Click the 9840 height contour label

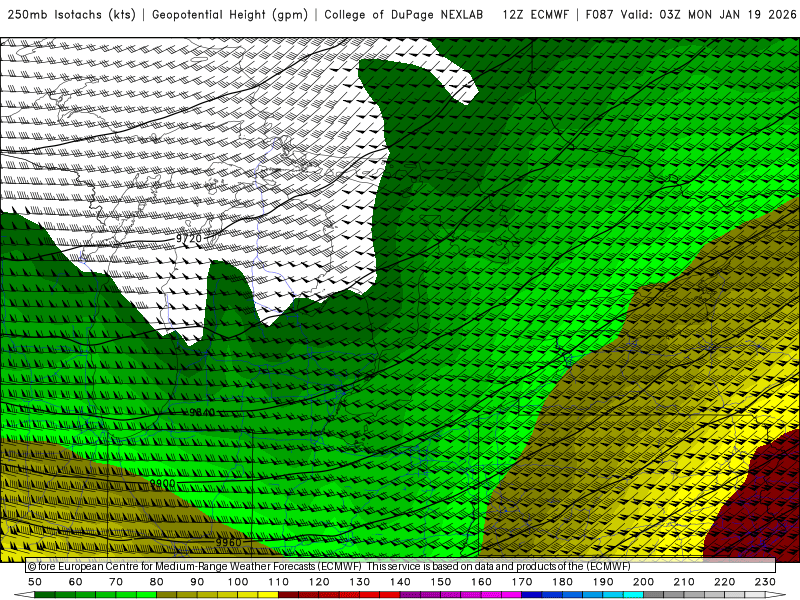[202, 412]
